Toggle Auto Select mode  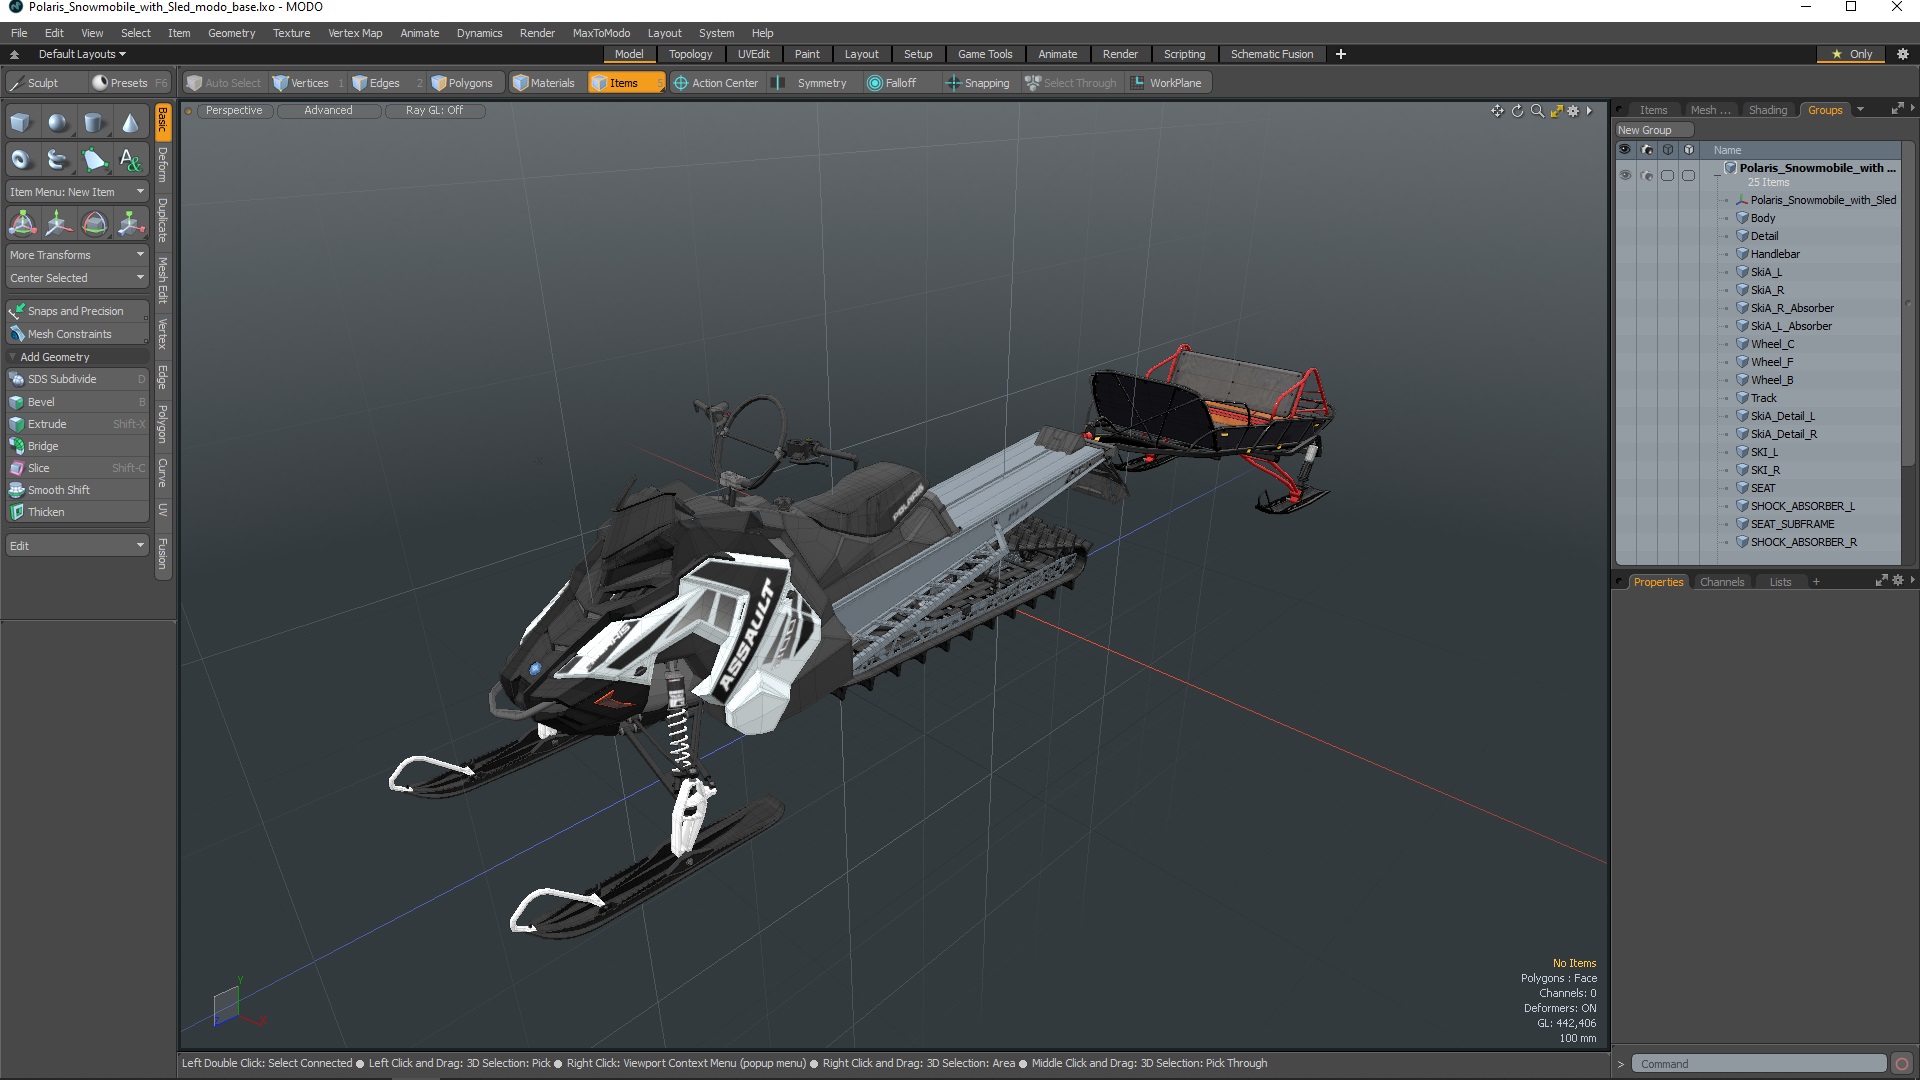click(224, 83)
